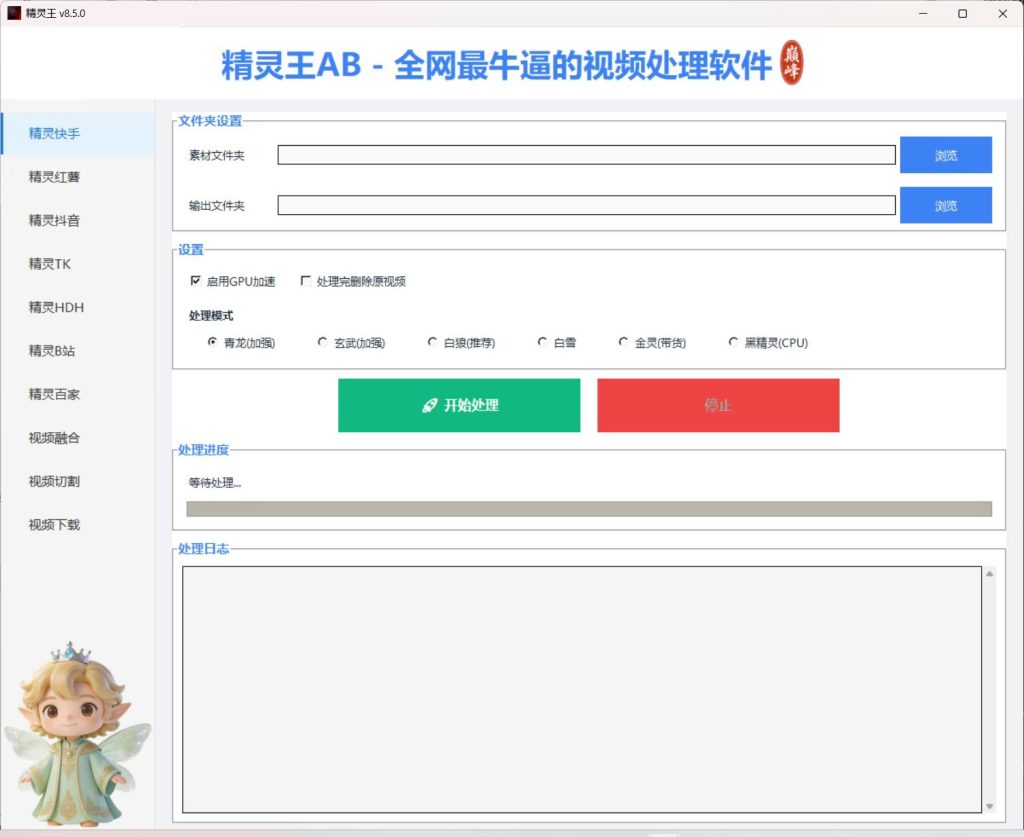Click the elf fairy mascot image
Viewport: 1024px width, 837px height.
77,734
